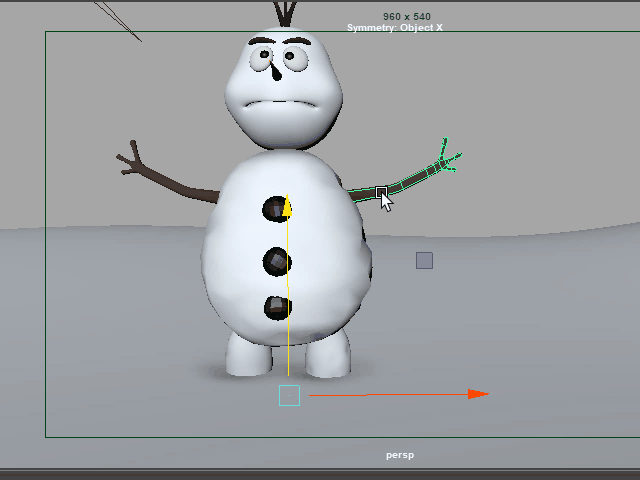Click the top coal button

point(274,210)
